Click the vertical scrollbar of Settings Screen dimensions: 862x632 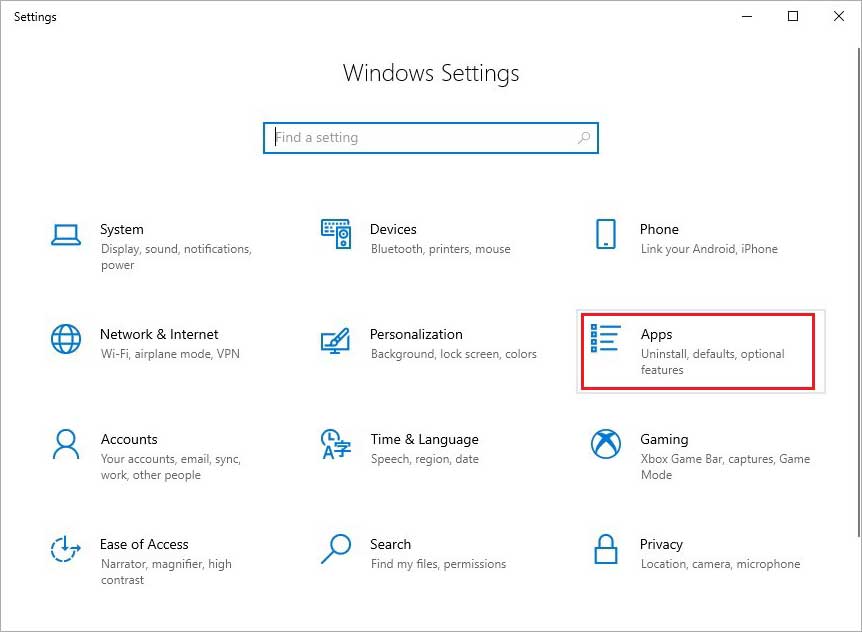859,291
